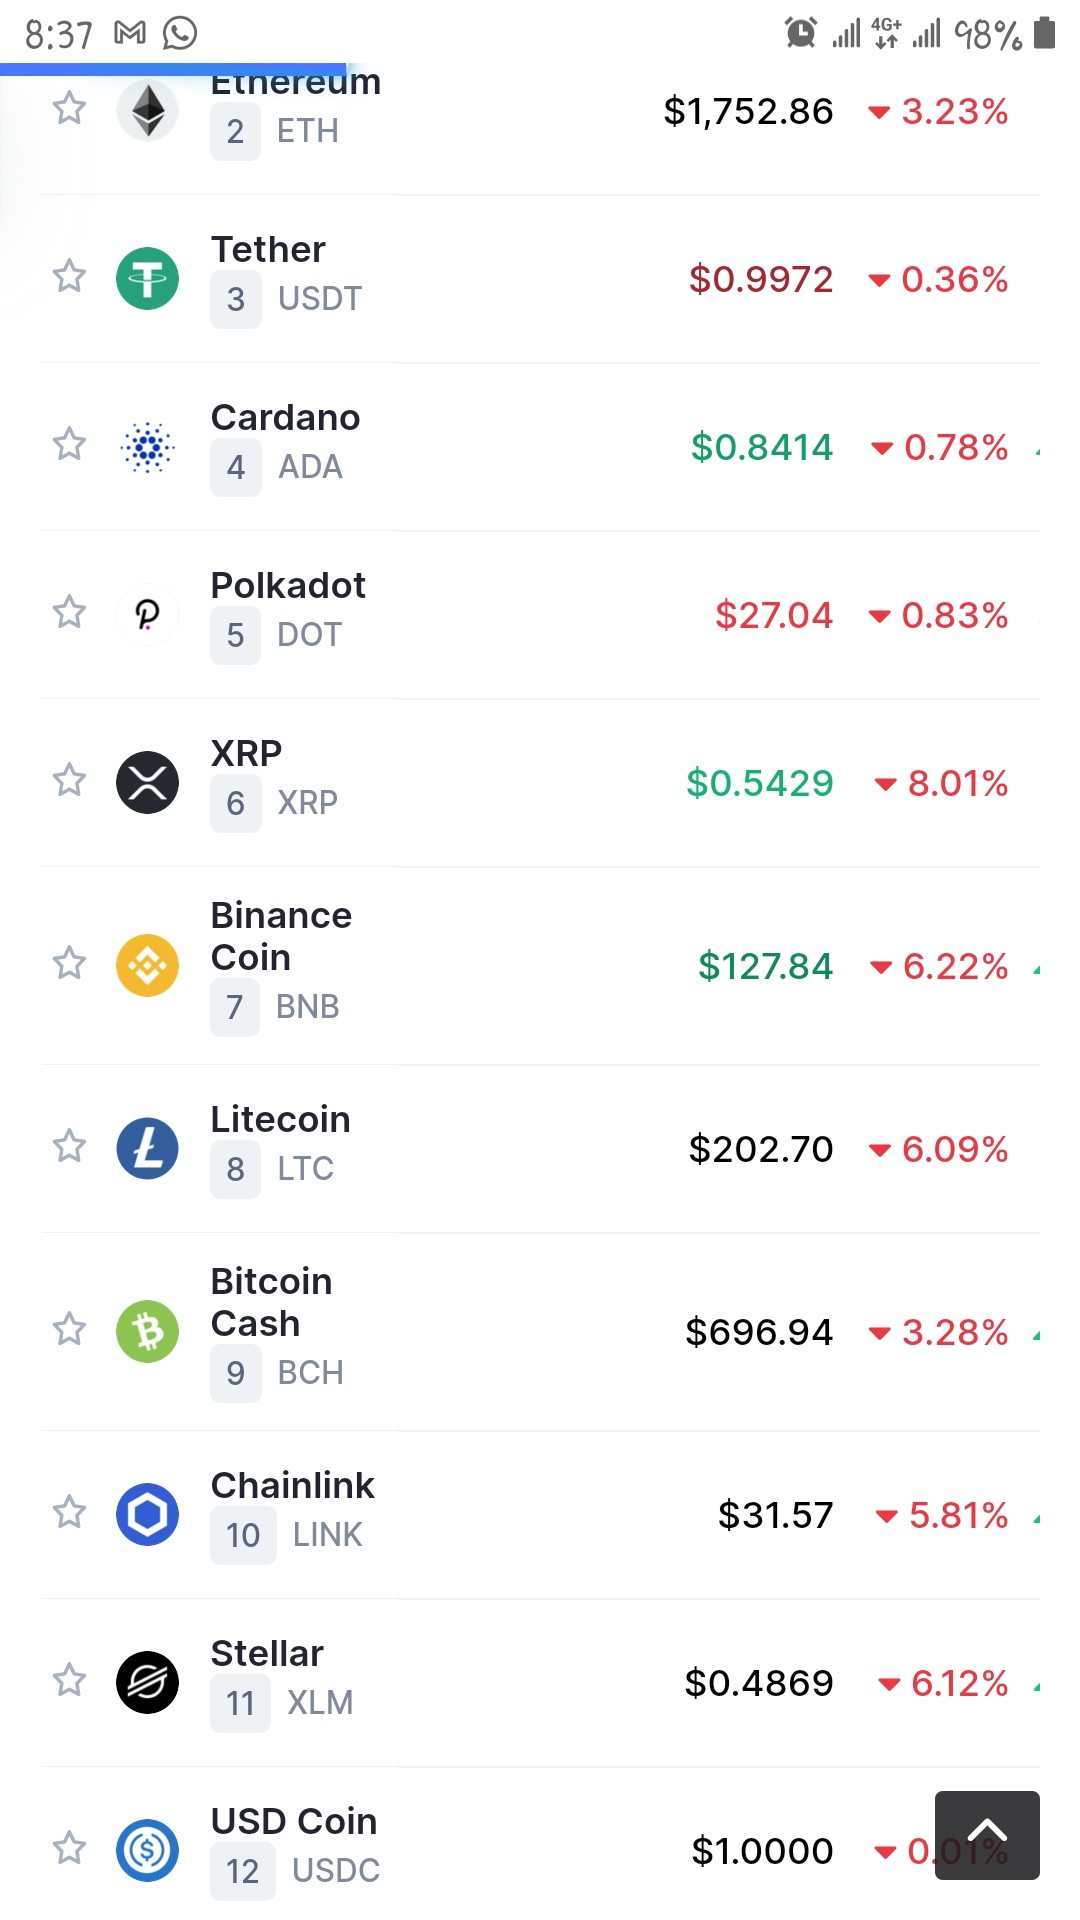Open WhatsApp notification in status bar
Viewport: 1080px width, 1920px height.
pos(180,34)
